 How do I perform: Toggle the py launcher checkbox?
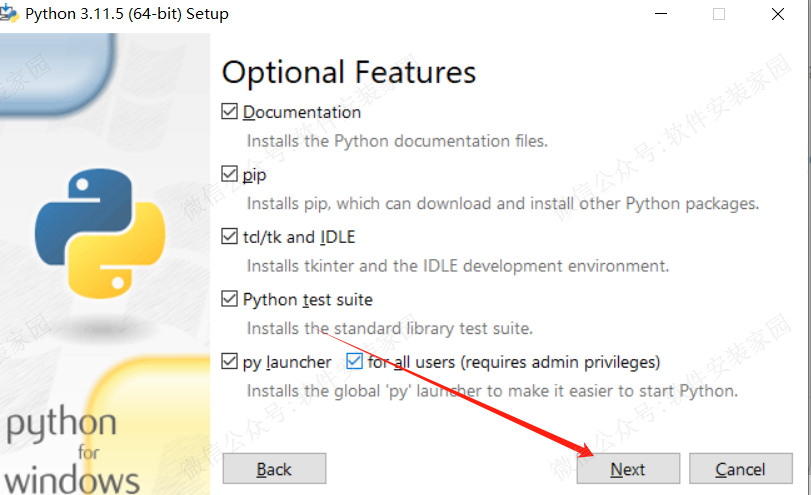click(230, 362)
